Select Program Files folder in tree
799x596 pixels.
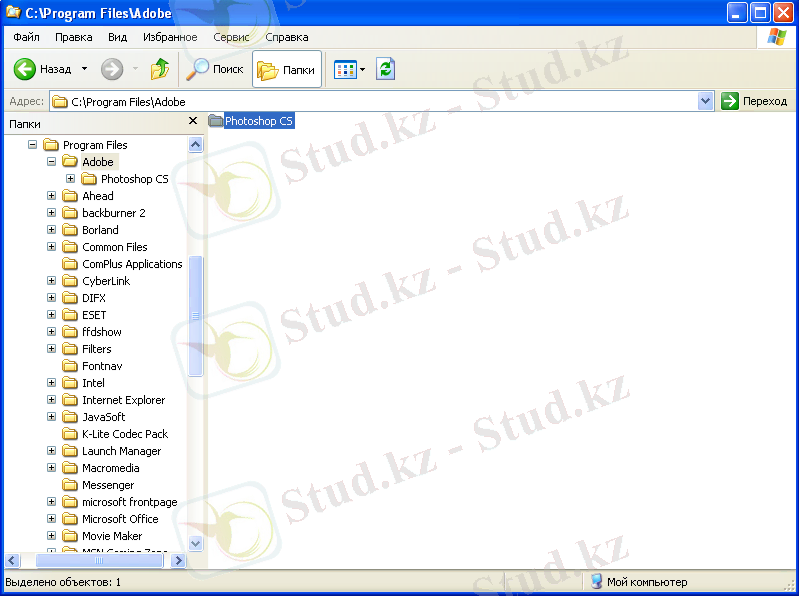[x=95, y=145]
